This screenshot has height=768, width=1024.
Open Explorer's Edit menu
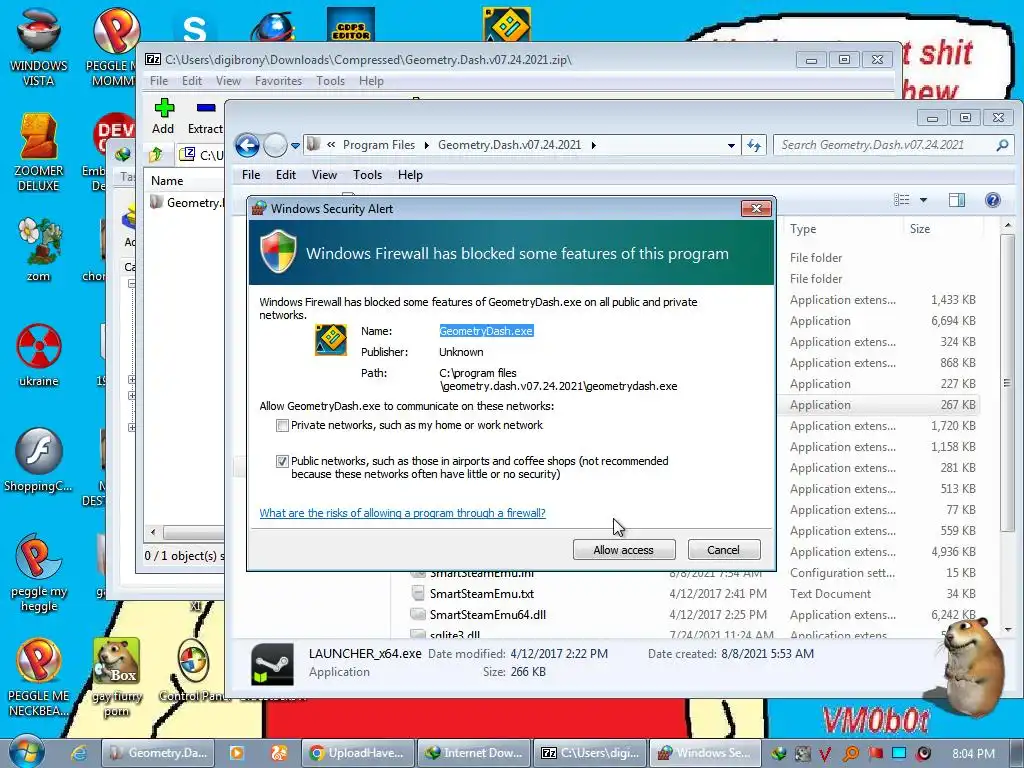click(285, 175)
